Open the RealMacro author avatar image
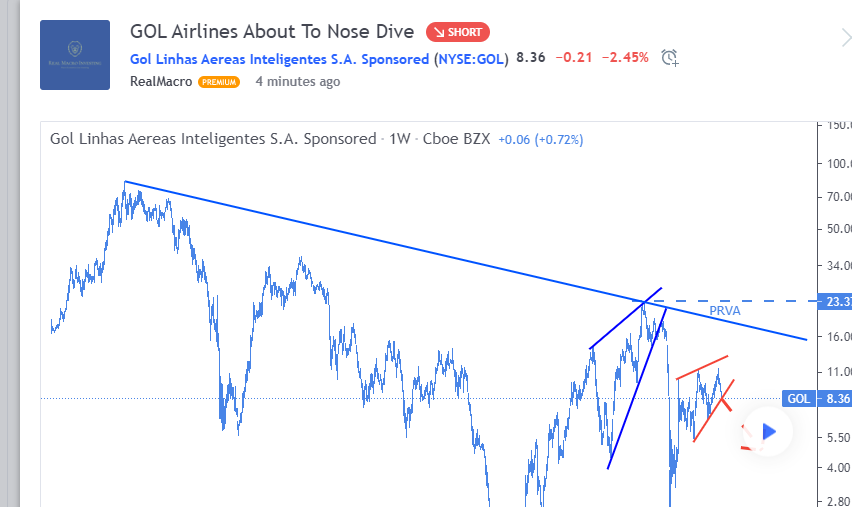Viewport: 852px width, 507px height. (x=75, y=55)
